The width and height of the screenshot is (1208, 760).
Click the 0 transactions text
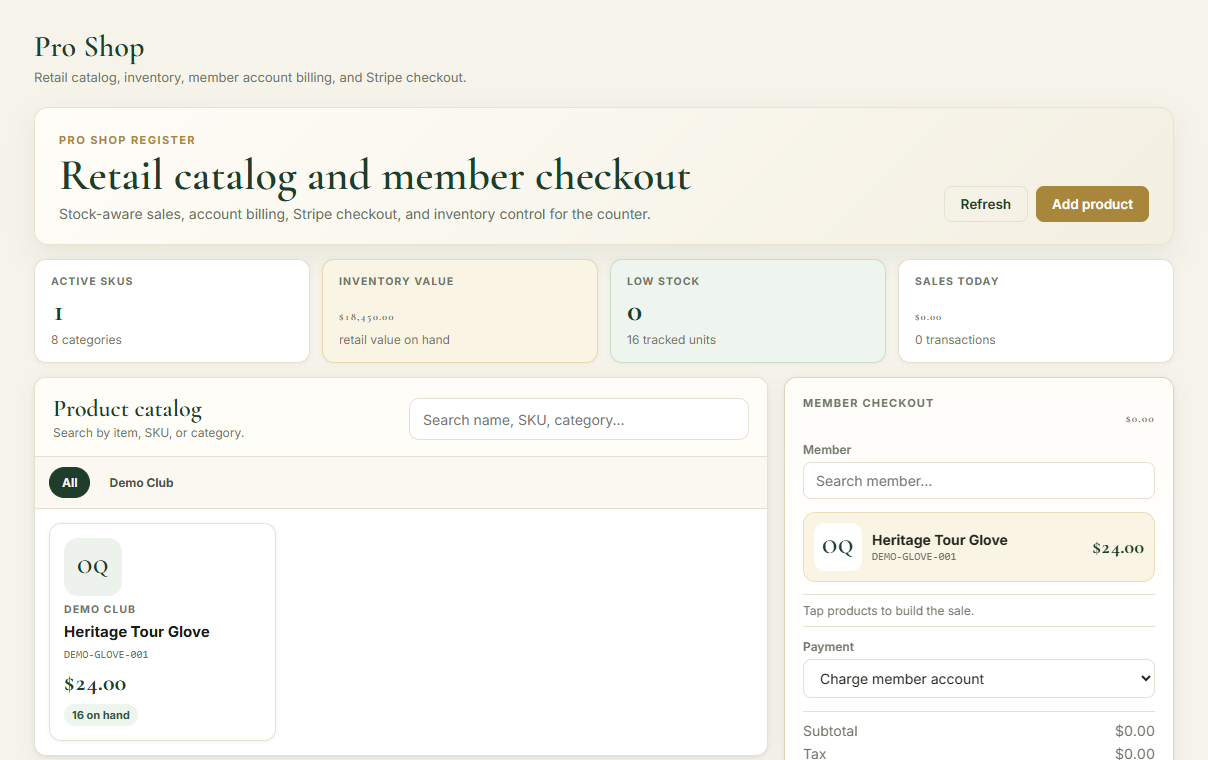click(x=955, y=340)
